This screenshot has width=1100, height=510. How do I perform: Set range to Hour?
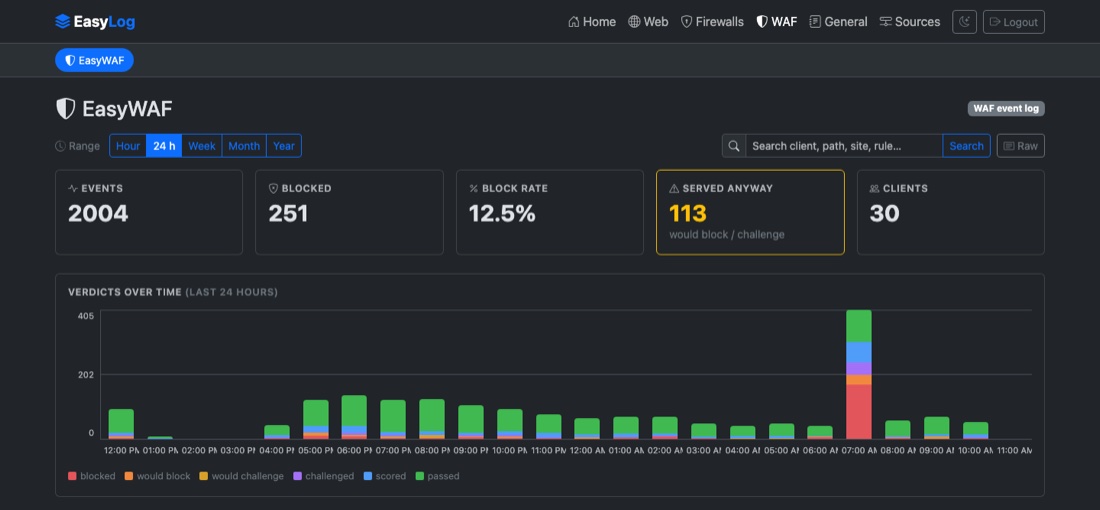(128, 146)
